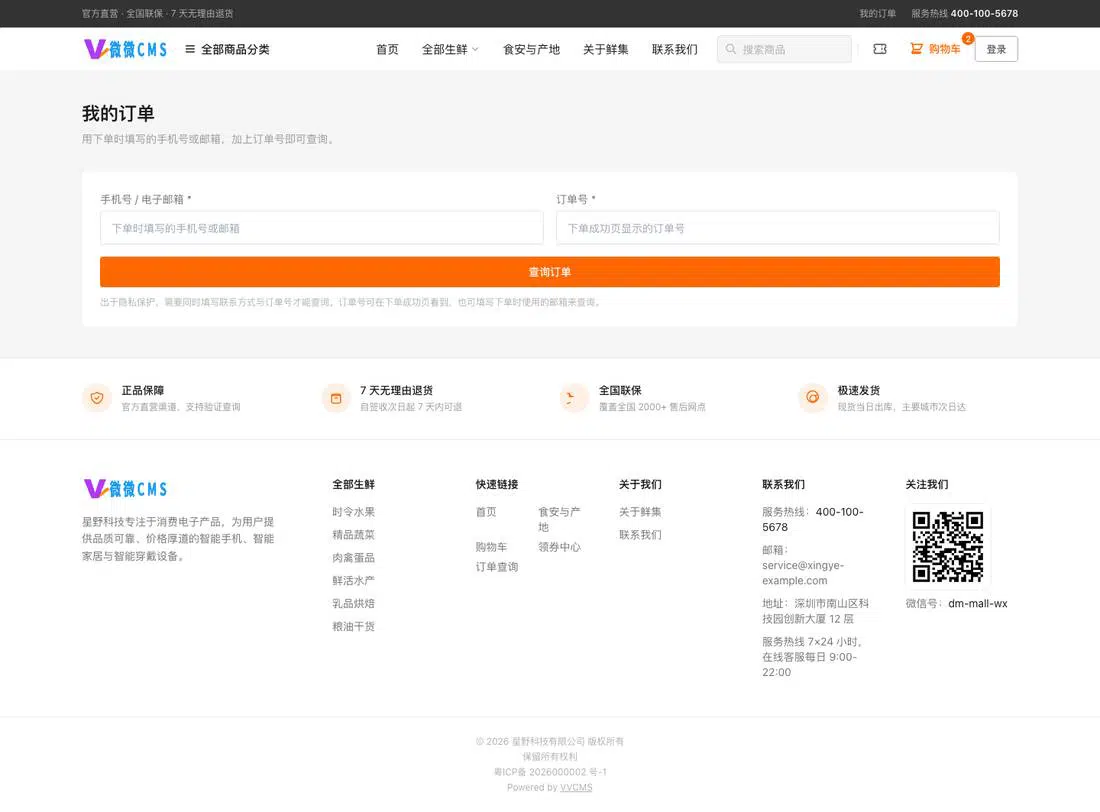Click footer quick link 食安与产地
Screen dimensions: 1100x812
tap(559, 519)
